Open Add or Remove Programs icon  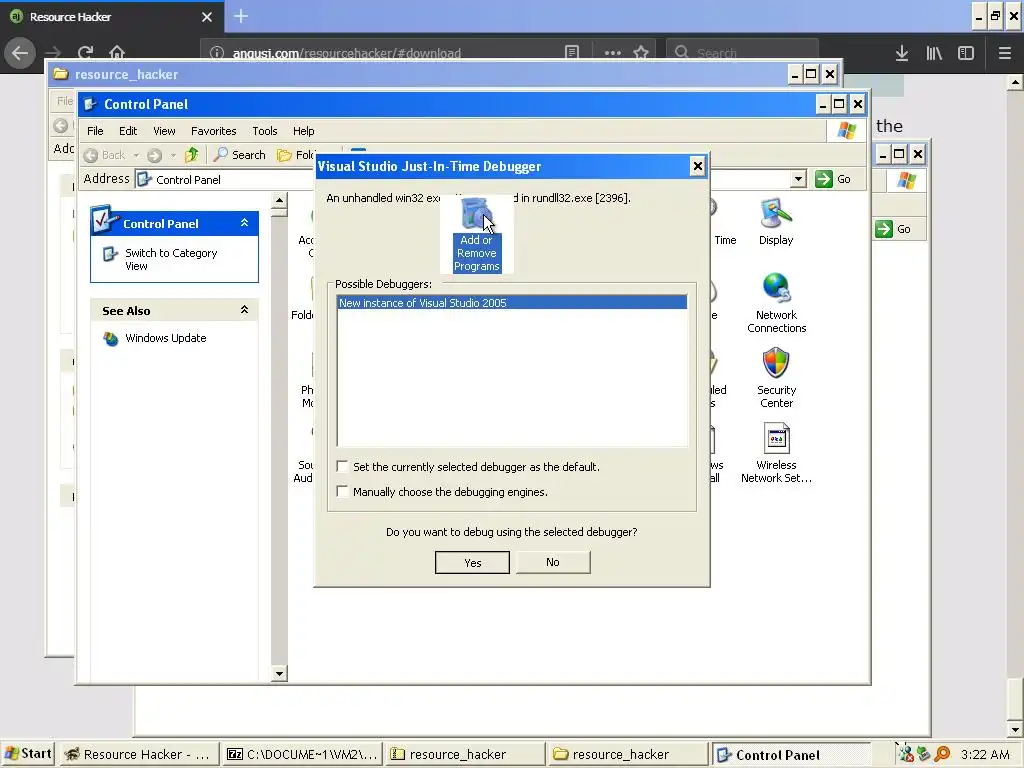[x=476, y=234]
